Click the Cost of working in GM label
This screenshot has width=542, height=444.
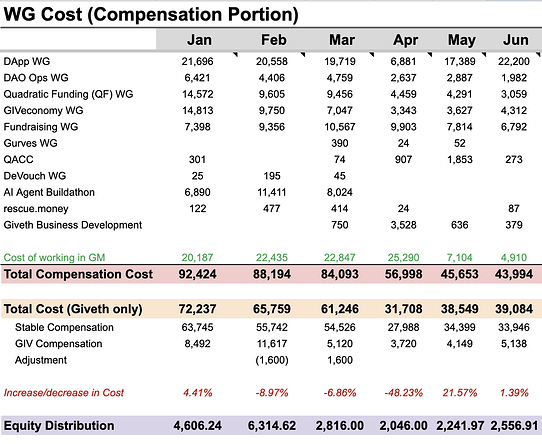[x=54, y=258]
